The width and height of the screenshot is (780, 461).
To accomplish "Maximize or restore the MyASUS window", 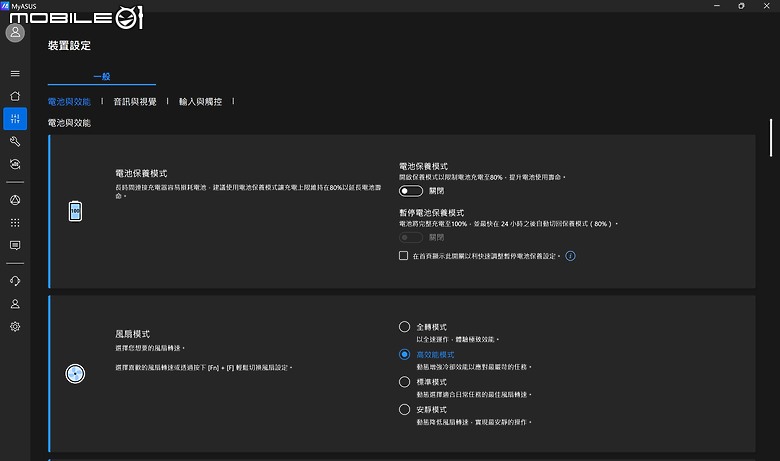I will tap(741, 6).
